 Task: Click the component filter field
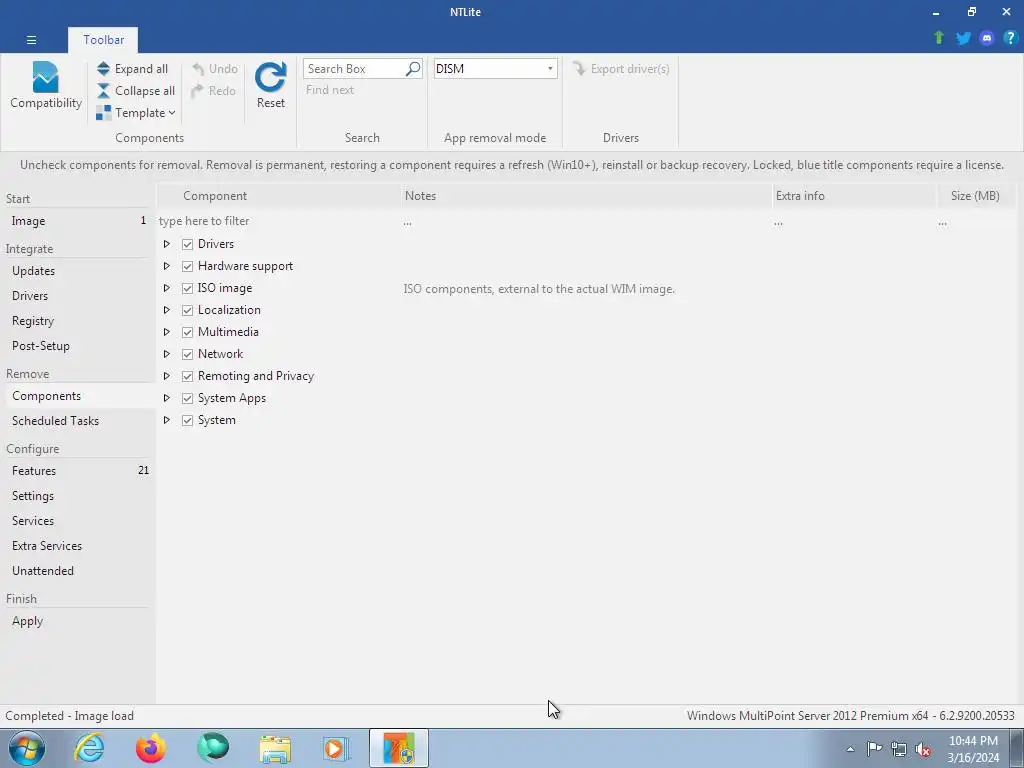(x=278, y=221)
